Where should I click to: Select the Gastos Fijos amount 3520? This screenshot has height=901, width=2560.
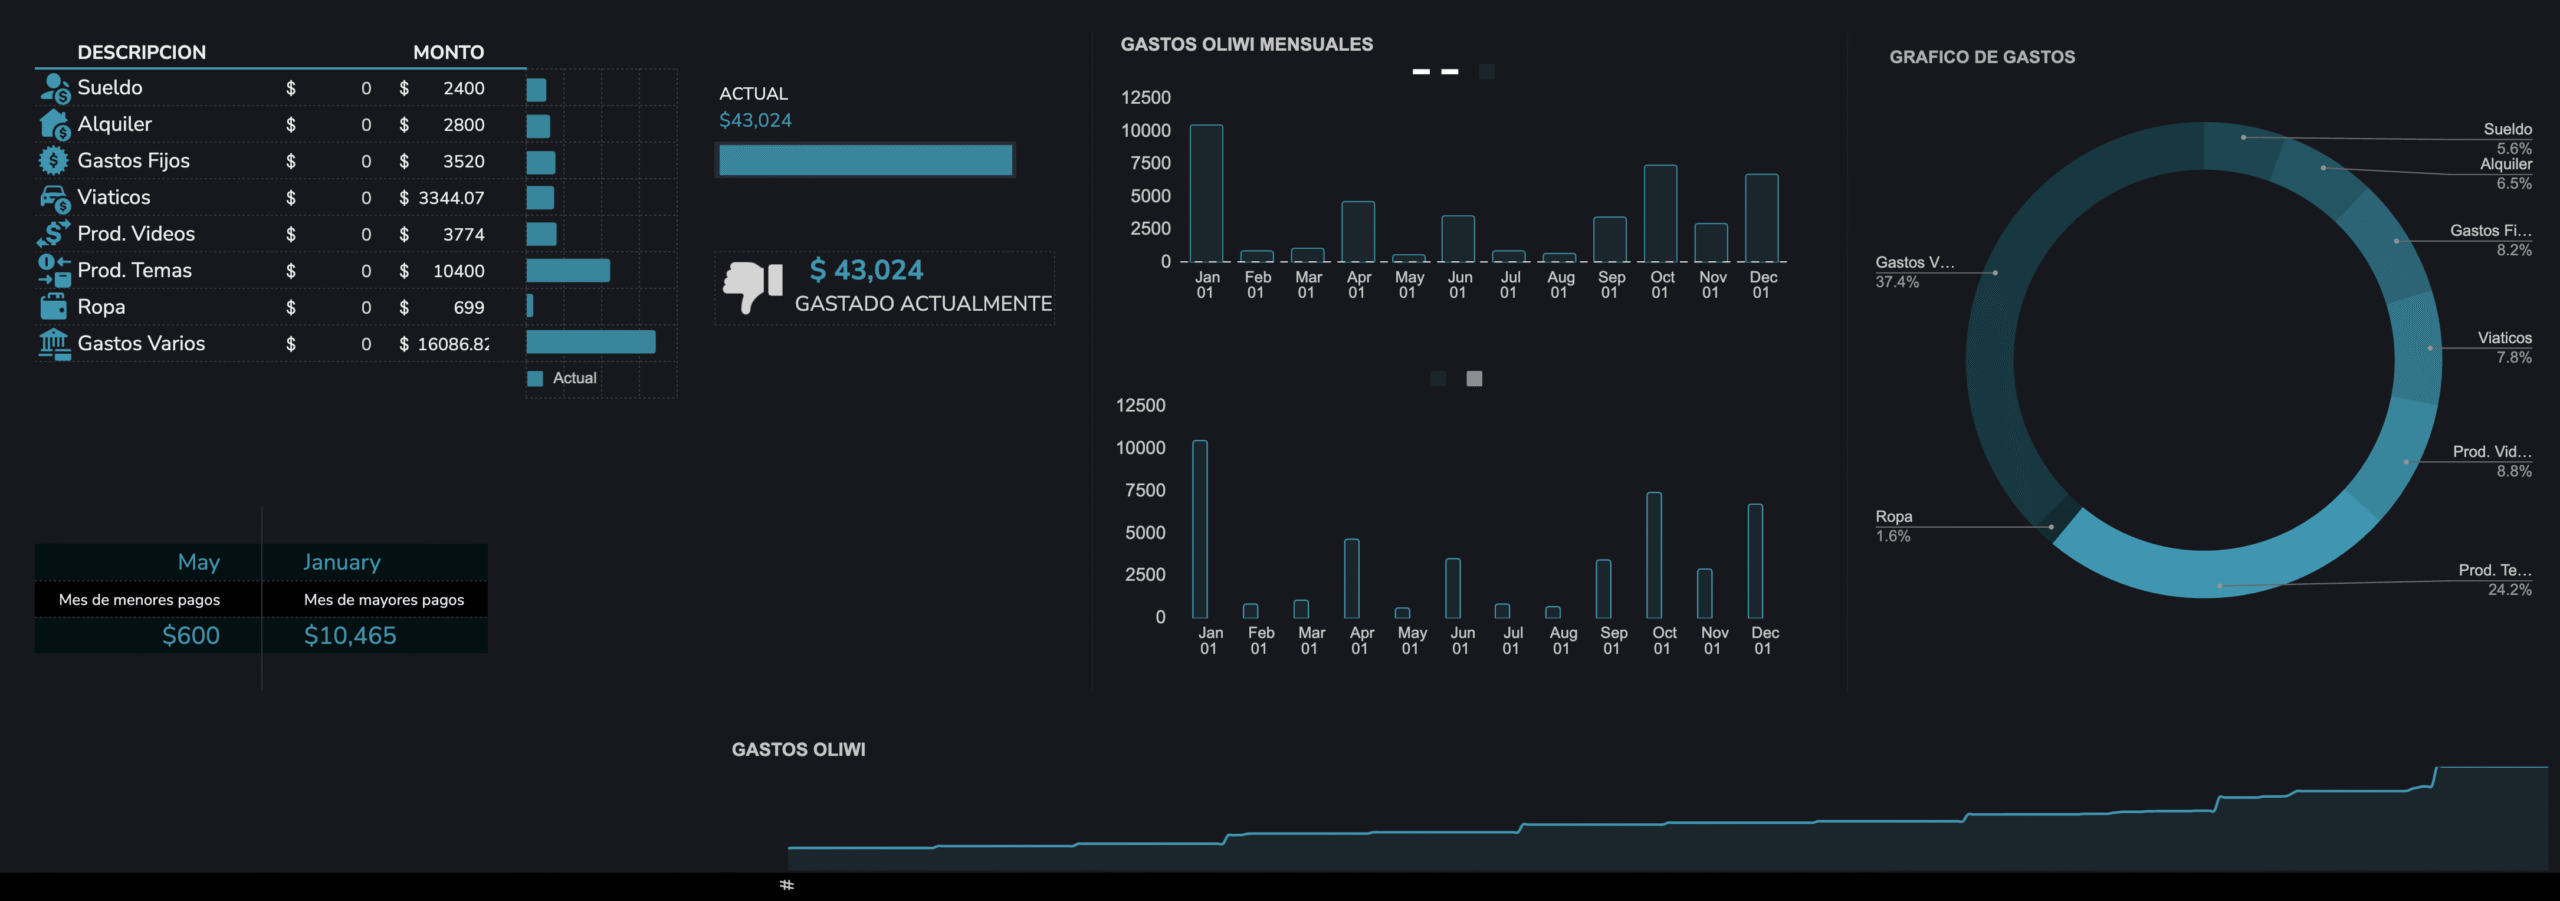(464, 161)
